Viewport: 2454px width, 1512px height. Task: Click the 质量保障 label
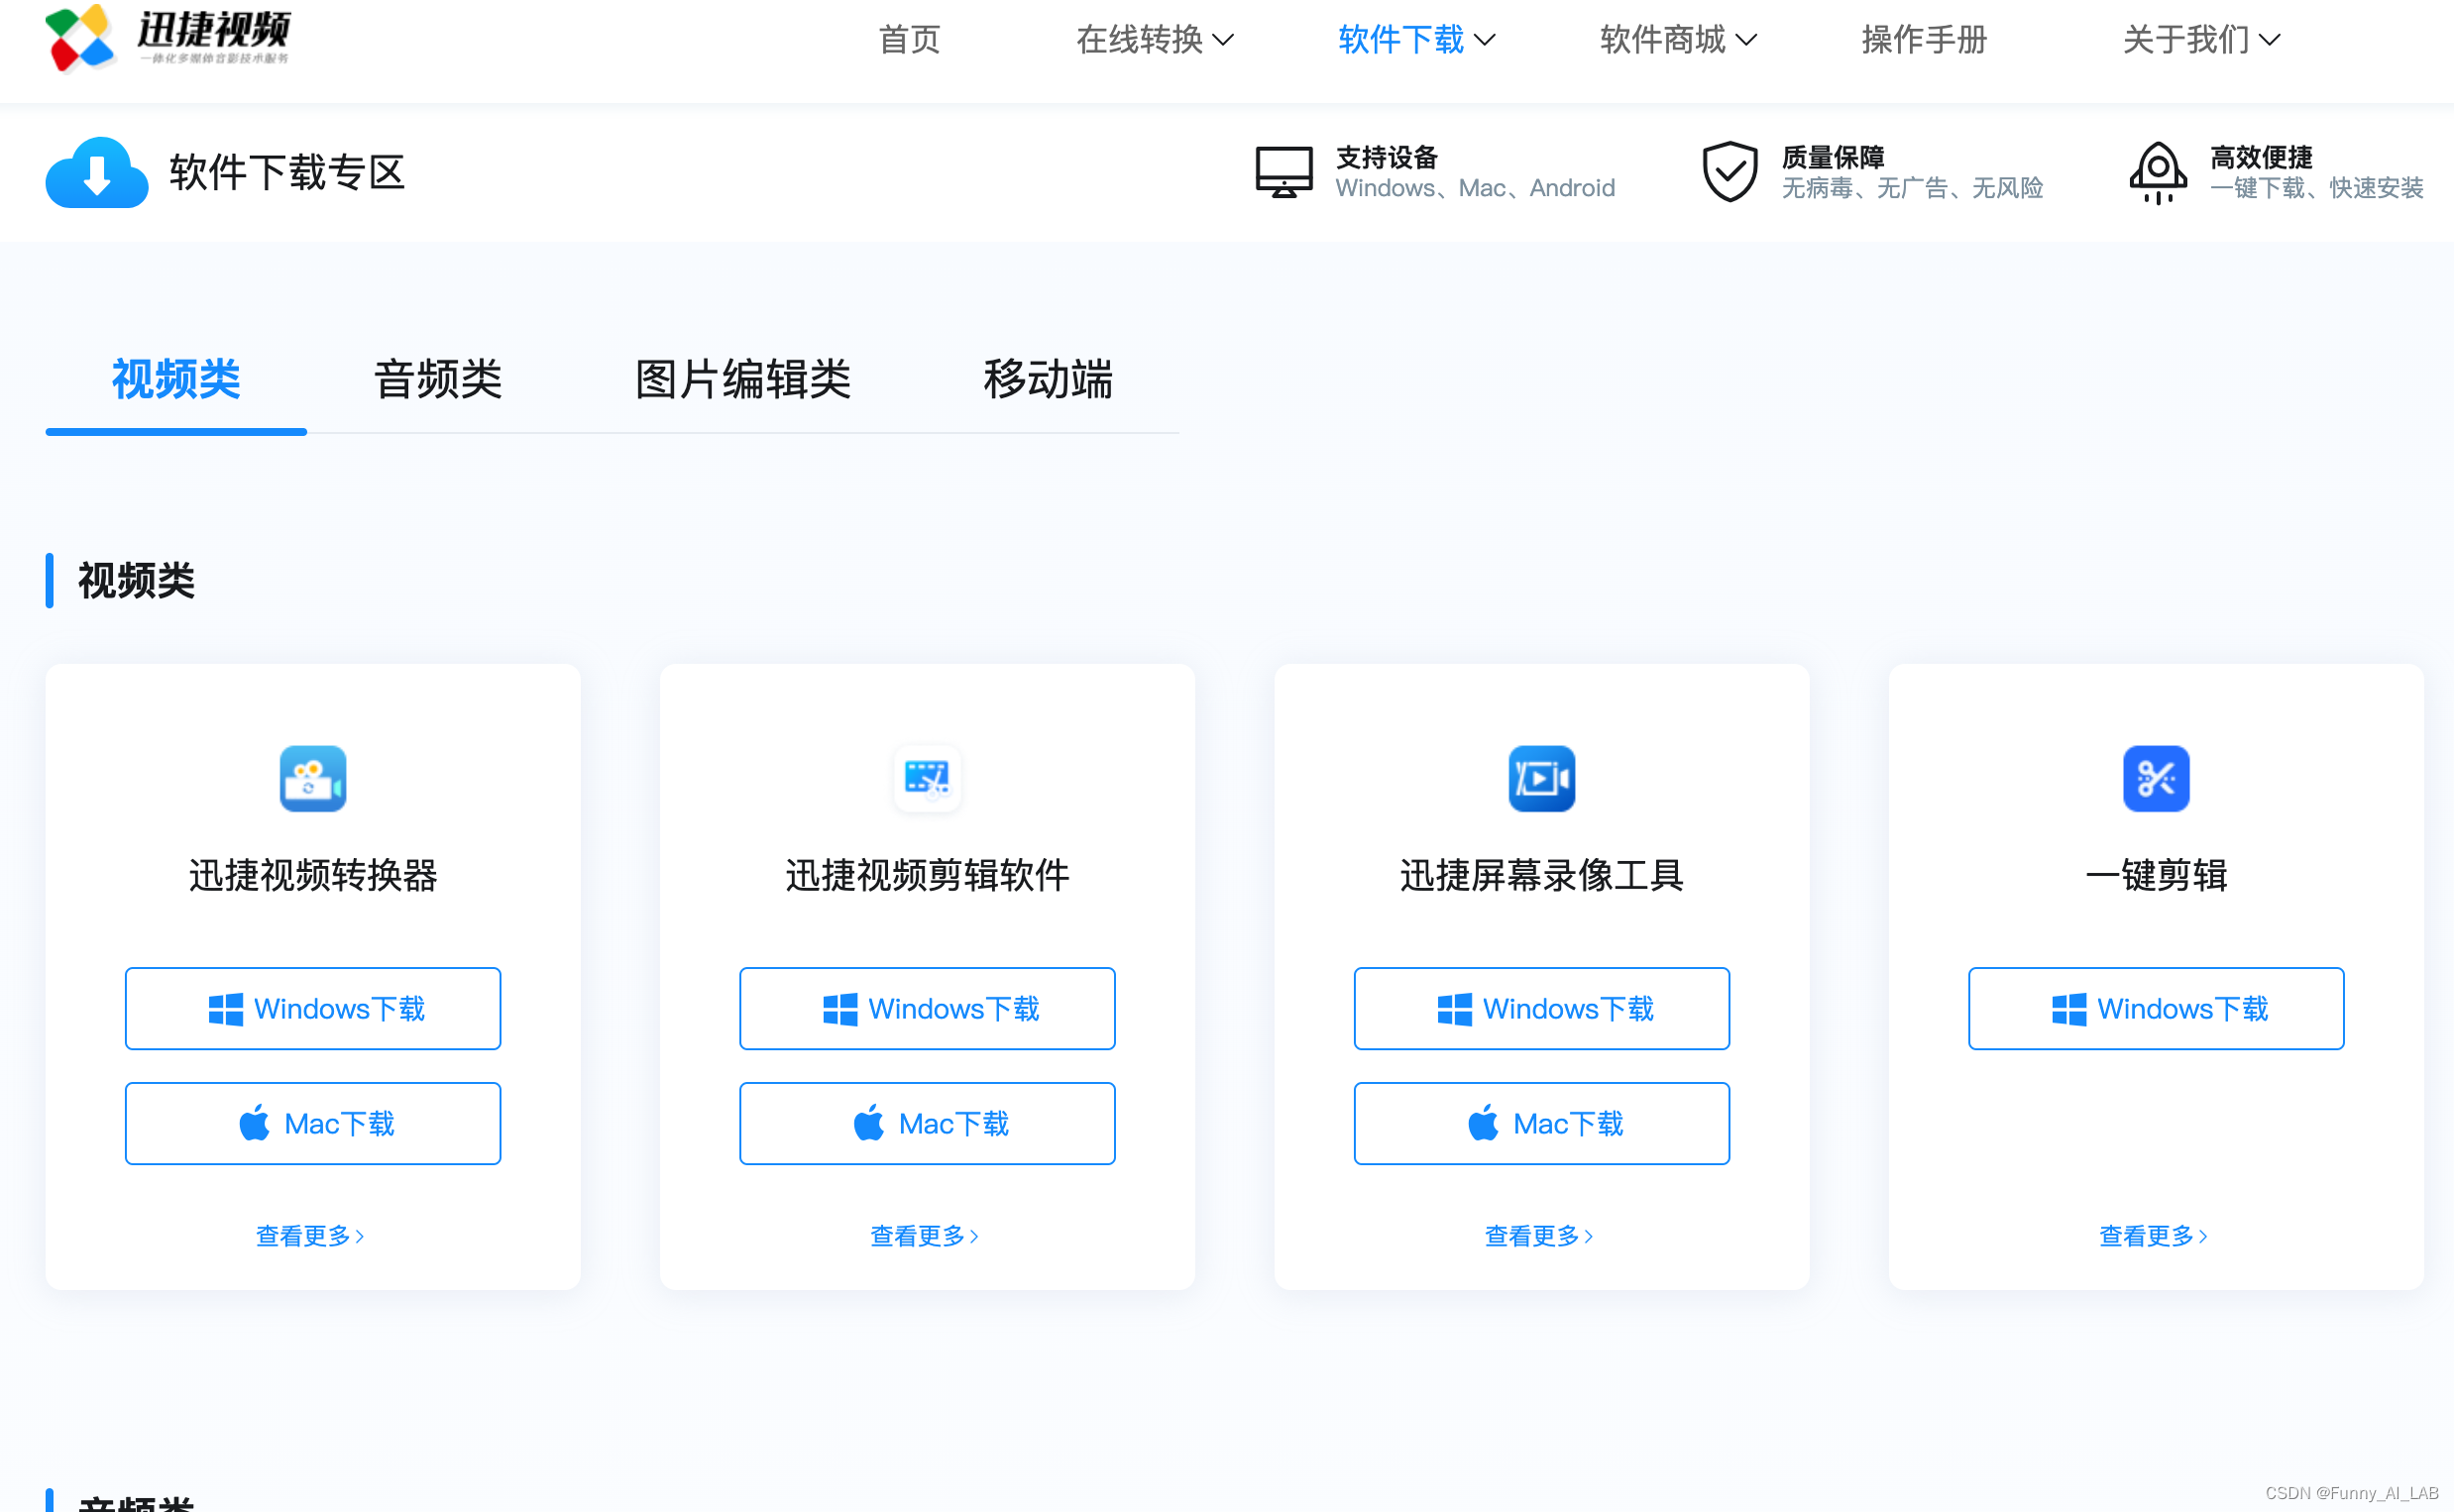(x=1833, y=157)
